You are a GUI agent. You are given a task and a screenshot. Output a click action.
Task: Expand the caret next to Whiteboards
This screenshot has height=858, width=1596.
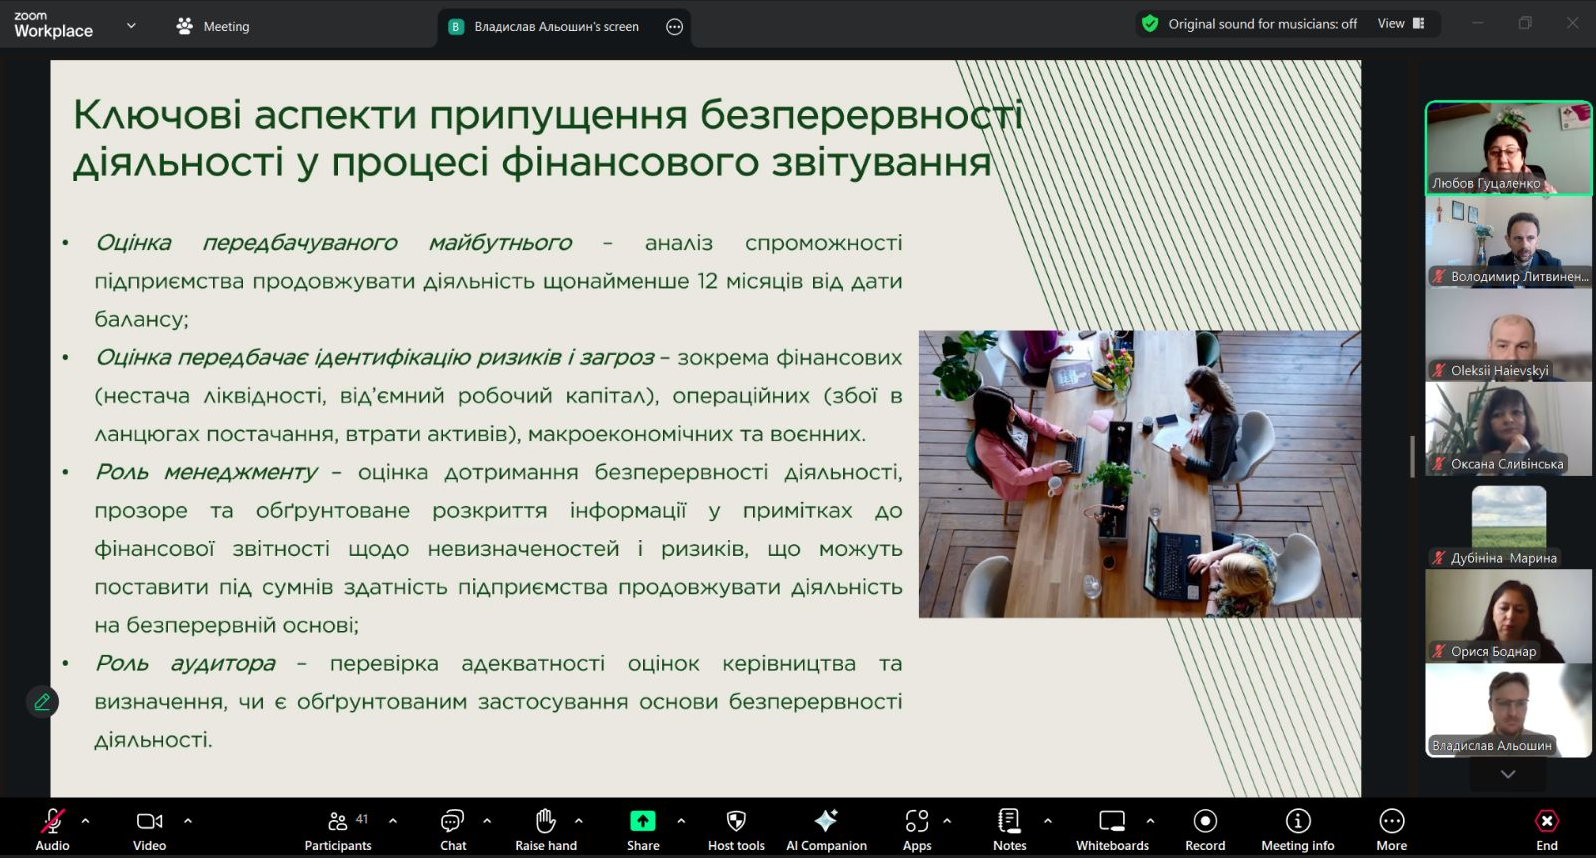click(x=1150, y=821)
